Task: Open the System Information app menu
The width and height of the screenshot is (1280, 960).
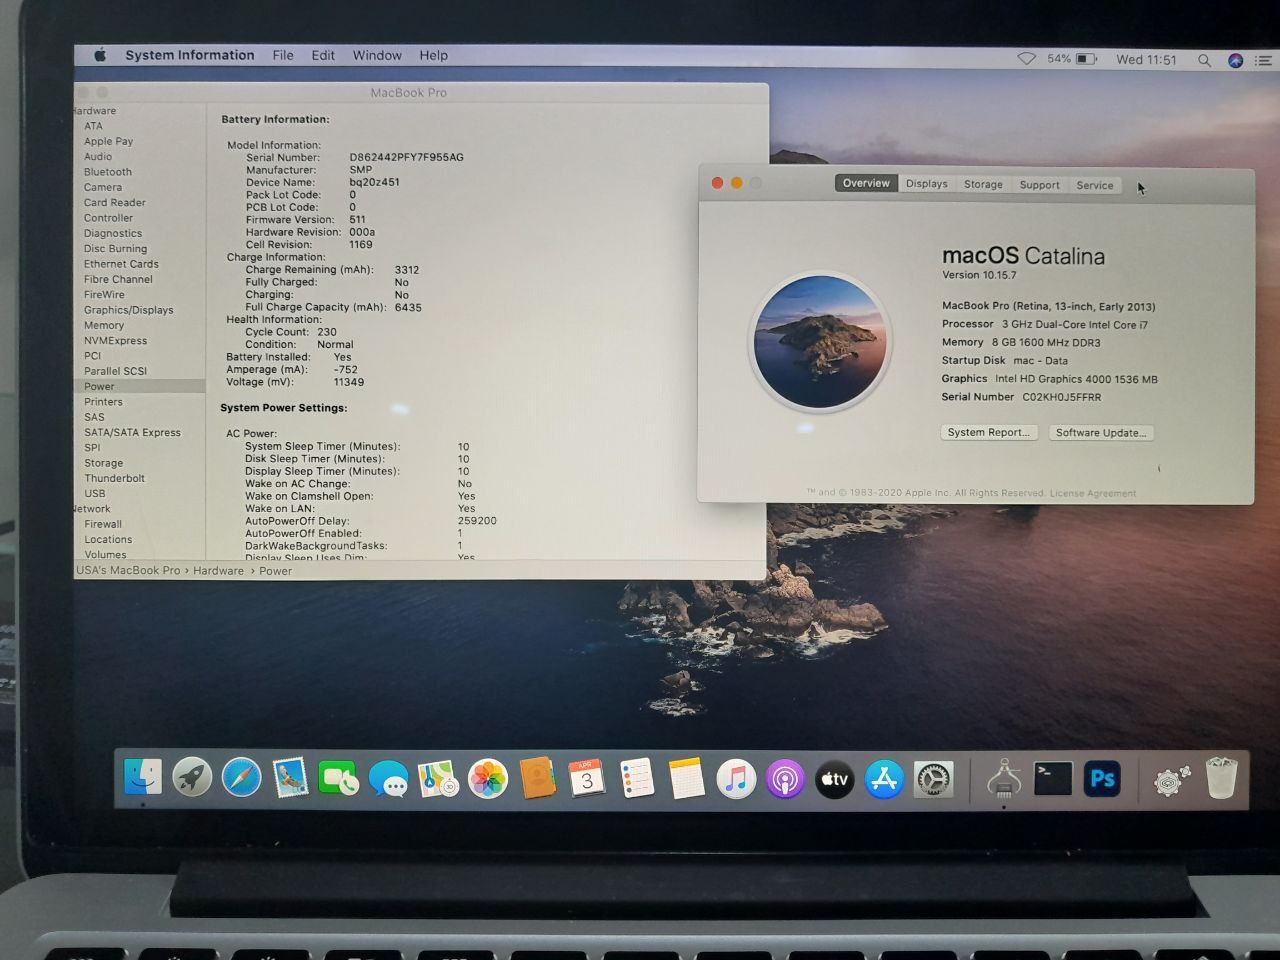Action: 189,55
